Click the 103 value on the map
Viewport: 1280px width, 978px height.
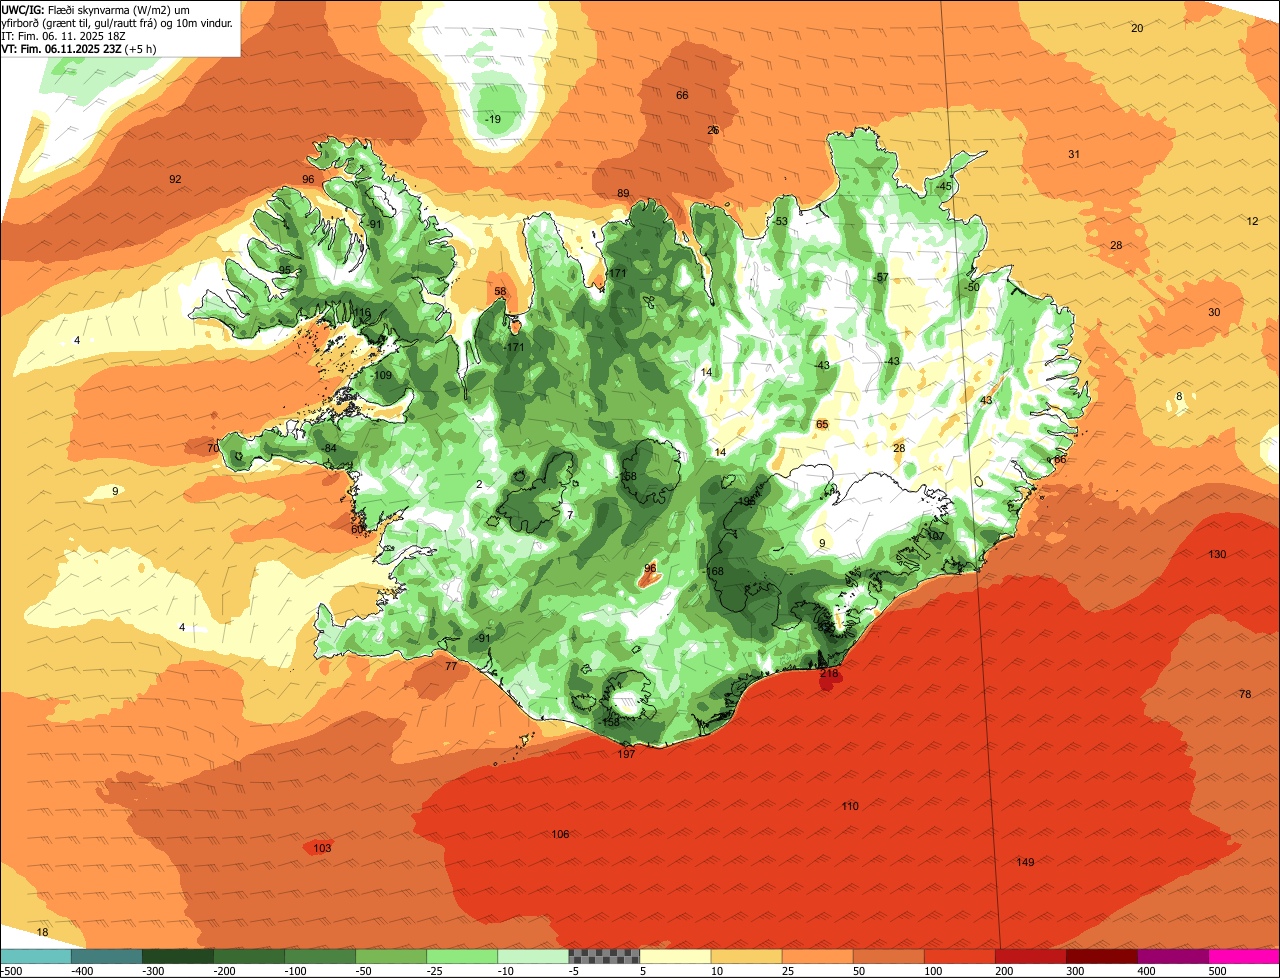pyautogui.click(x=322, y=848)
